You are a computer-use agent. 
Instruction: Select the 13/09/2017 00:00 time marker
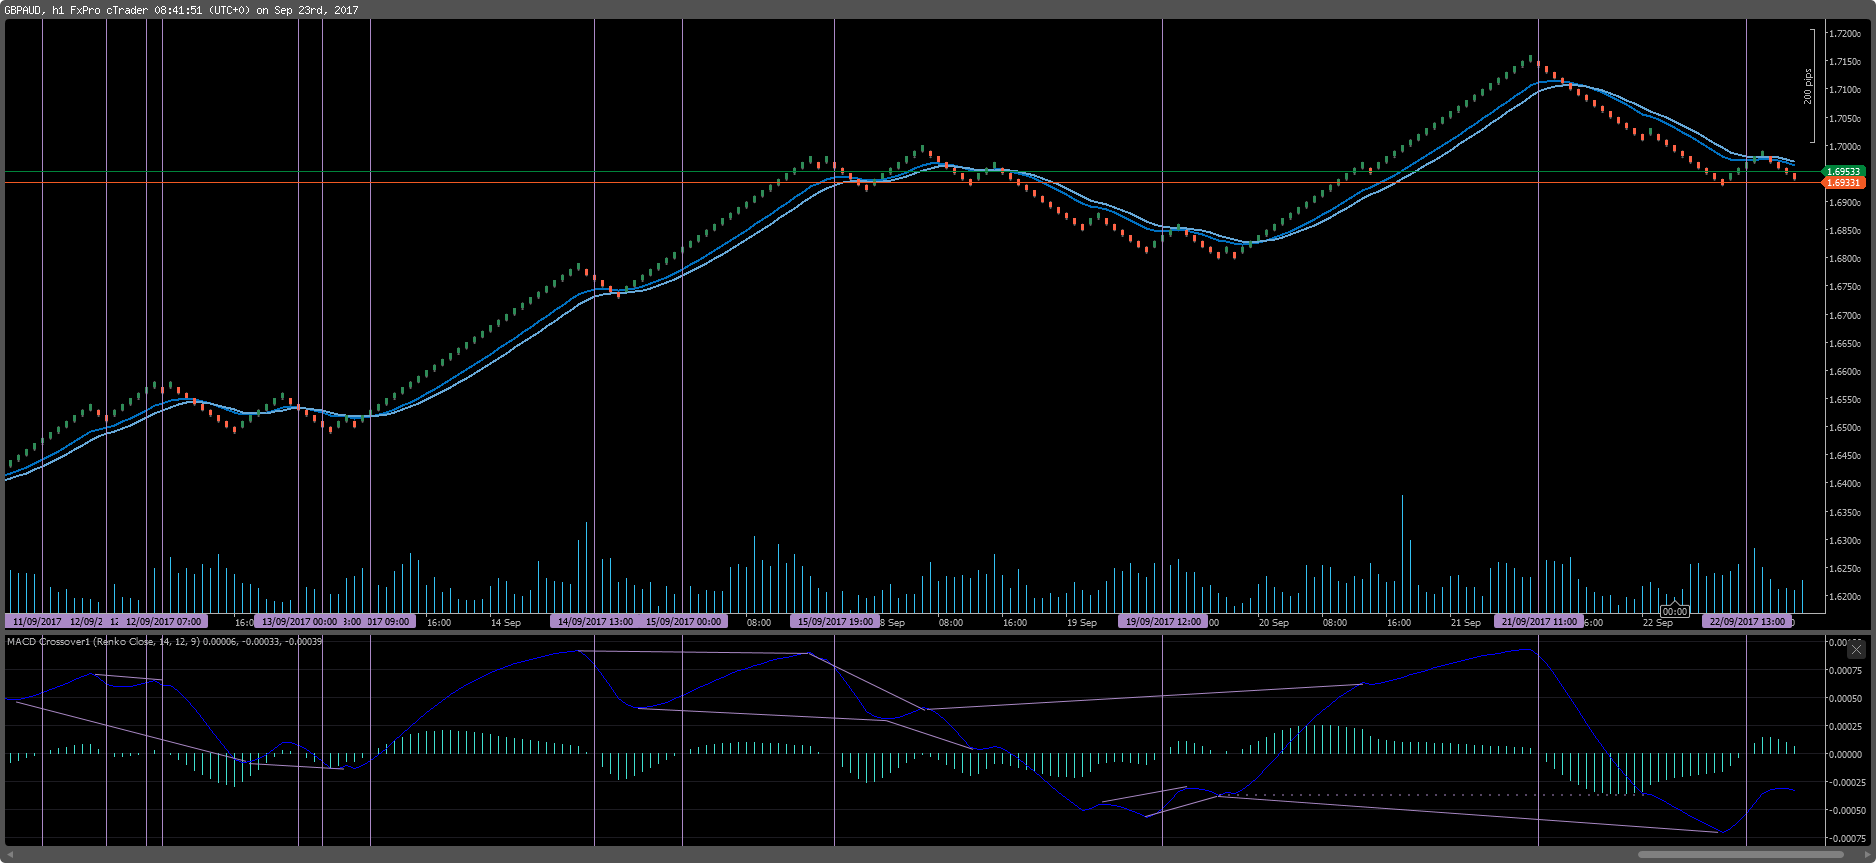tap(299, 622)
